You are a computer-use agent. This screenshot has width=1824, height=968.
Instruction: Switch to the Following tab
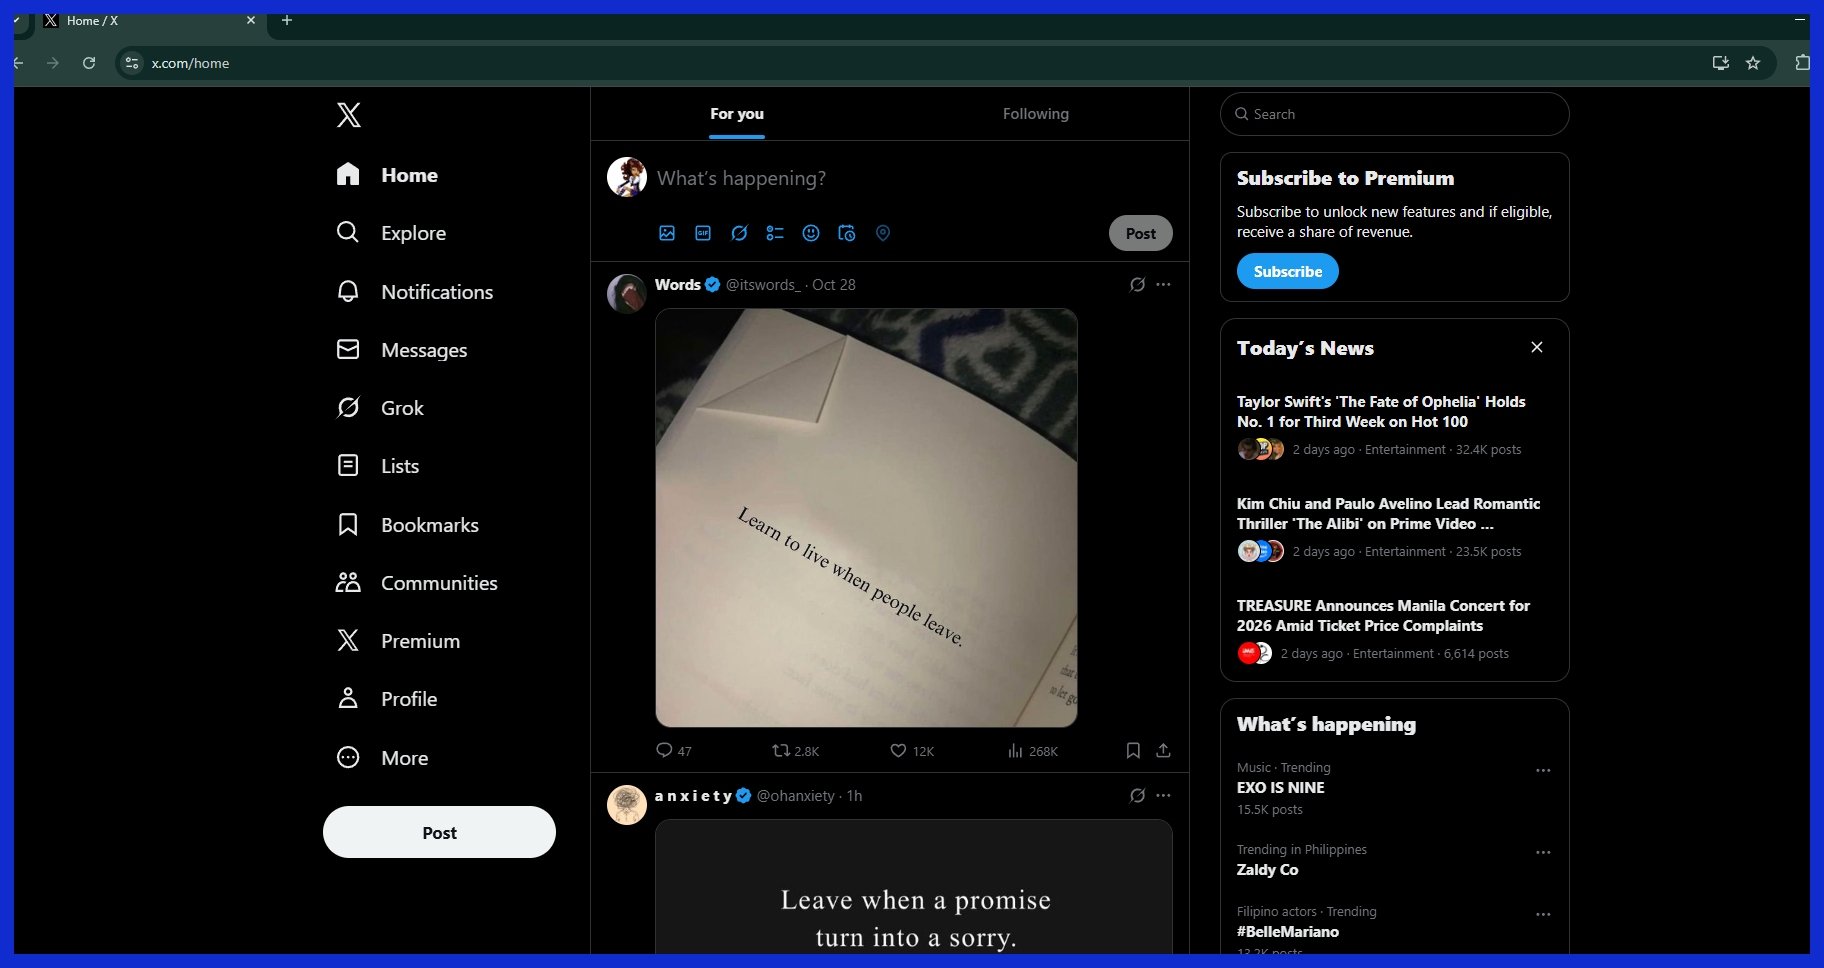(1036, 113)
